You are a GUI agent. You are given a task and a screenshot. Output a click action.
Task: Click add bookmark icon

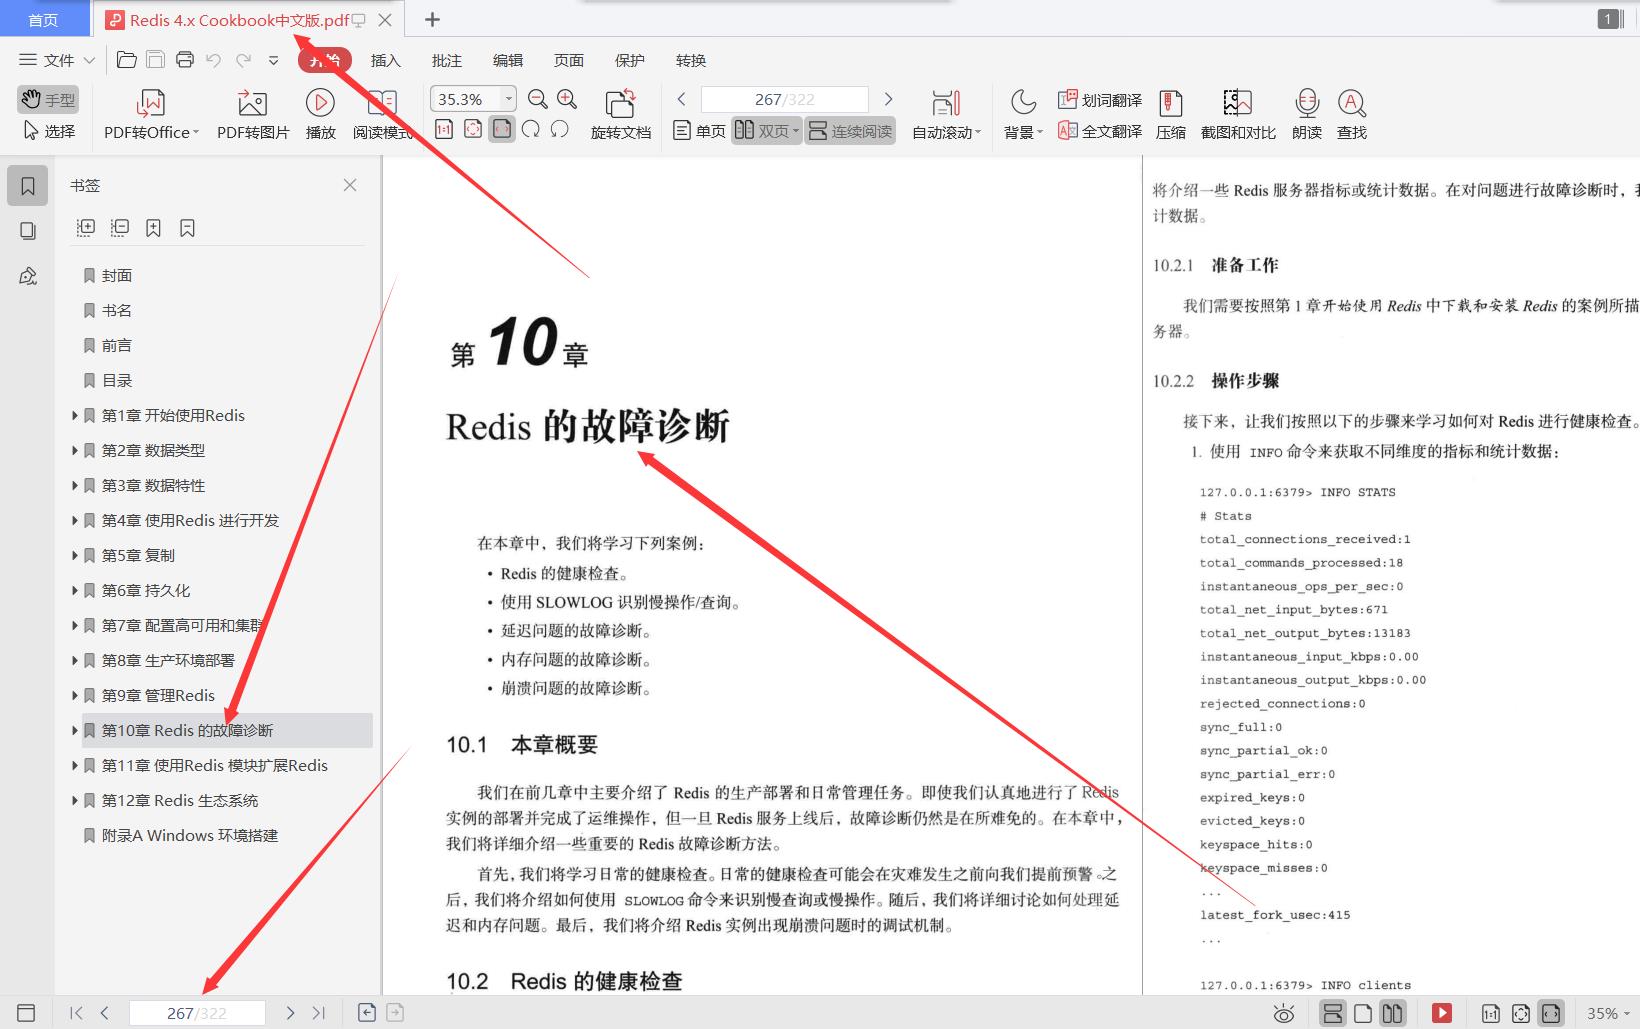(x=153, y=228)
